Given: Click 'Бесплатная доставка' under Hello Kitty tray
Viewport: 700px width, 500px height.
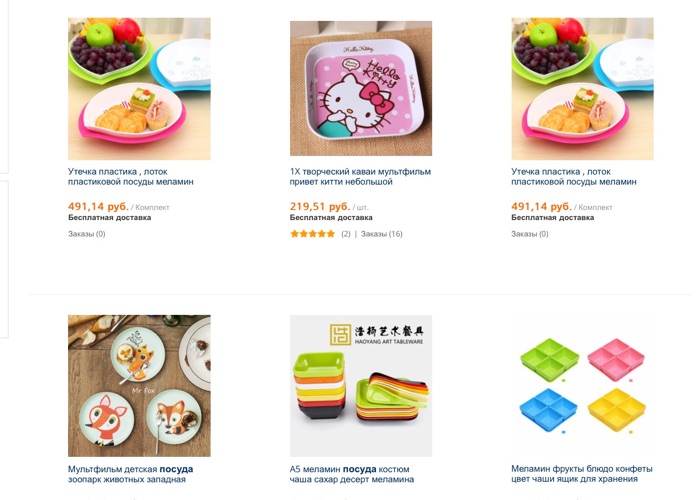Looking at the screenshot, I should click(x=331, y=218).
